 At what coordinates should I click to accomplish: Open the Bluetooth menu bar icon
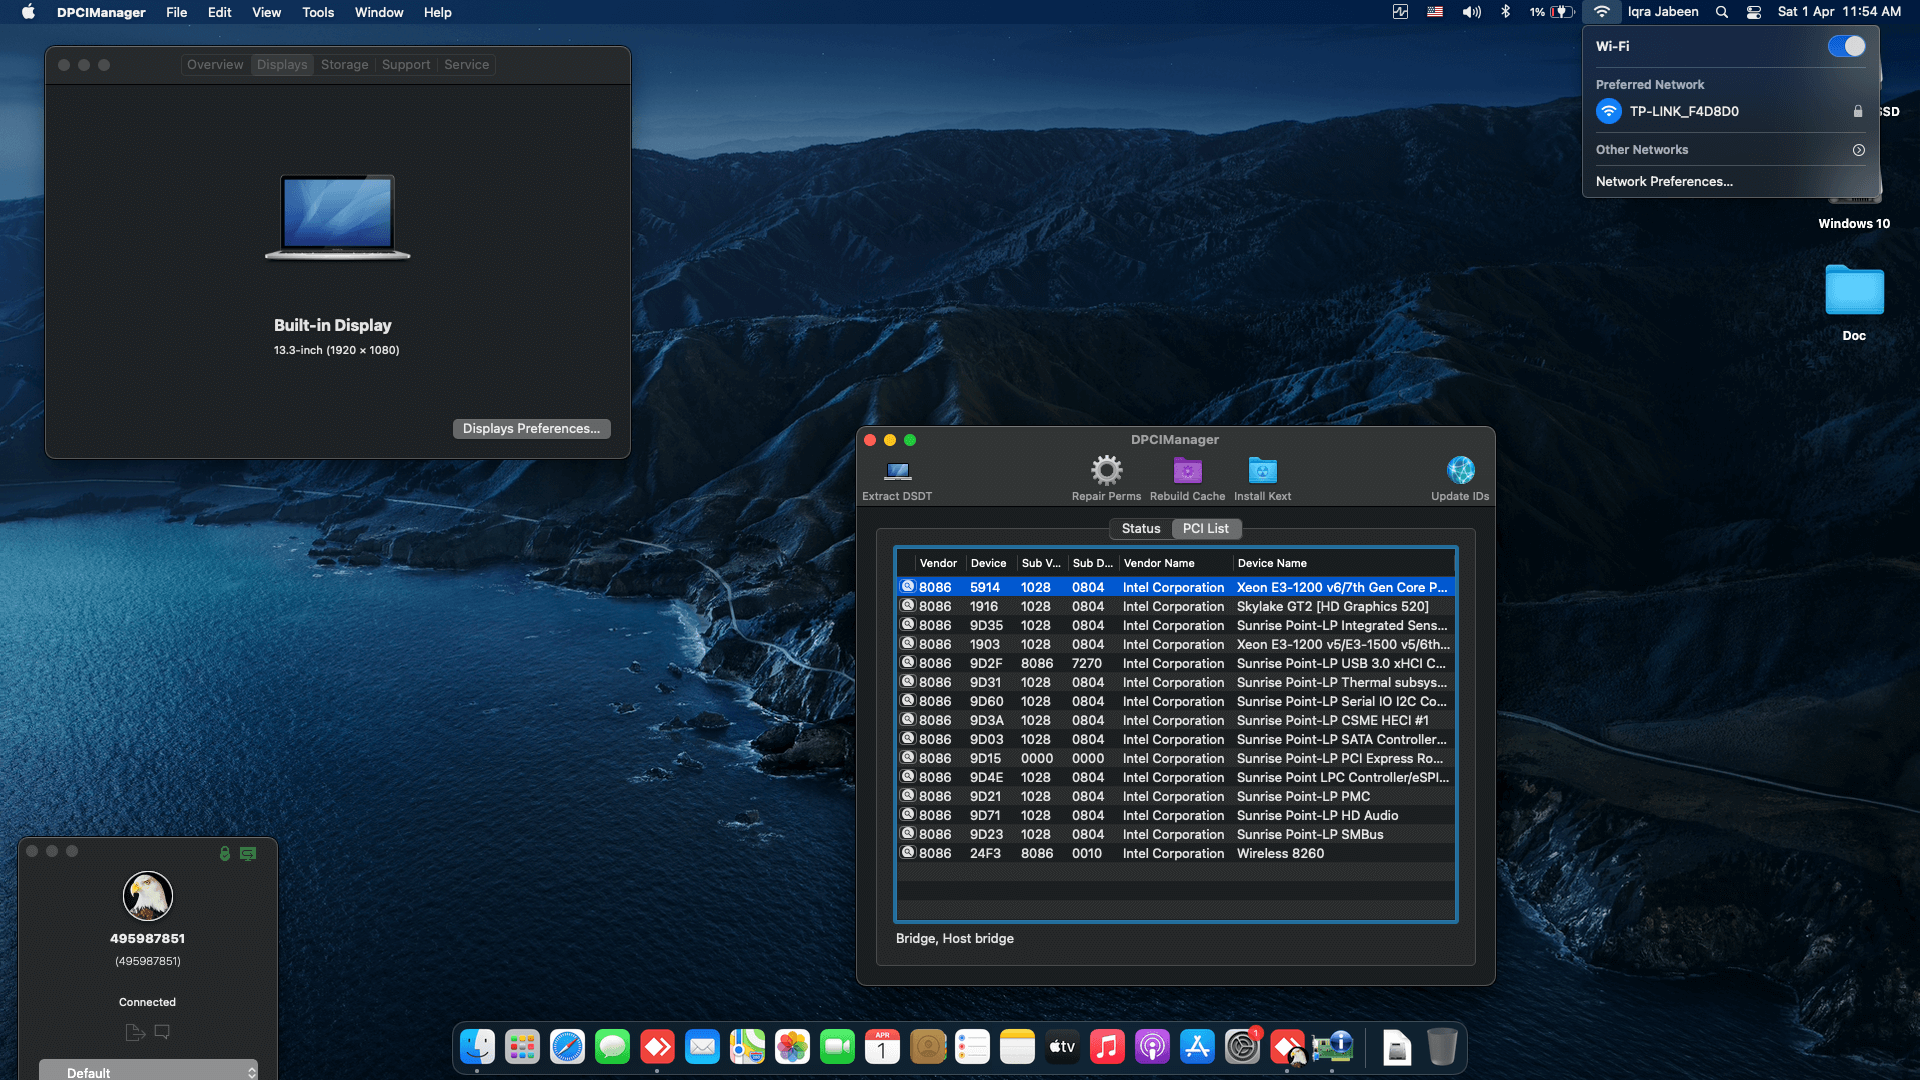click(1505, 12)
